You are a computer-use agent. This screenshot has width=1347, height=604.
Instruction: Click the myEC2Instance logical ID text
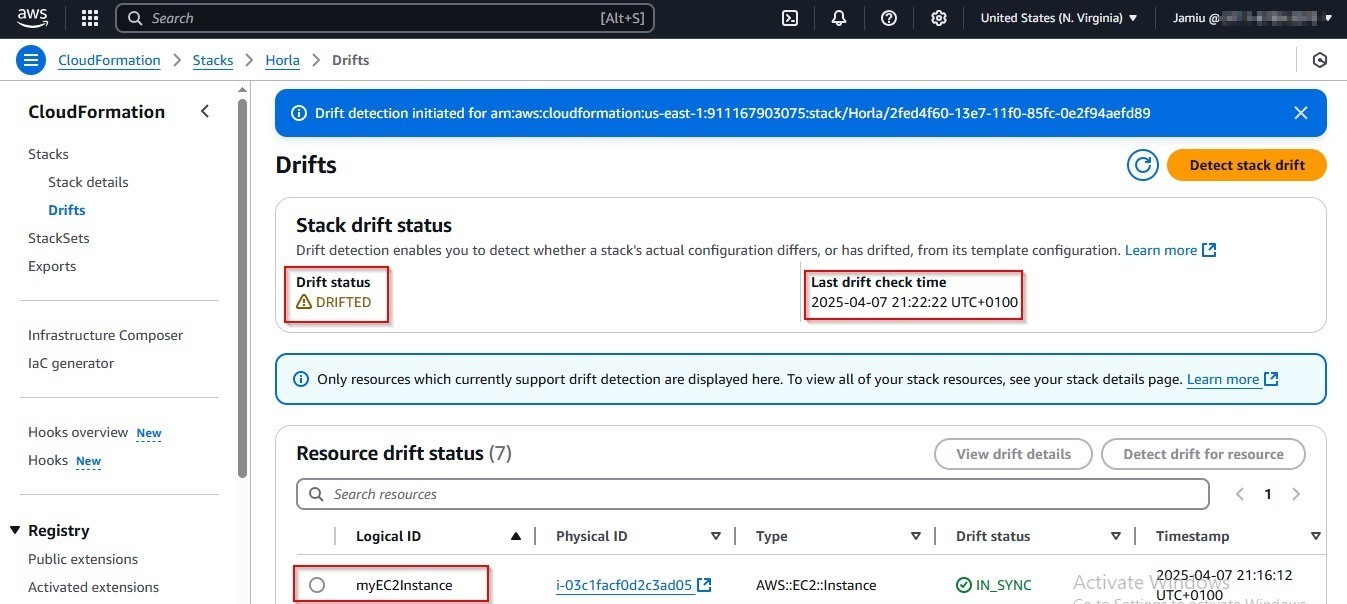tap(404, 585)
